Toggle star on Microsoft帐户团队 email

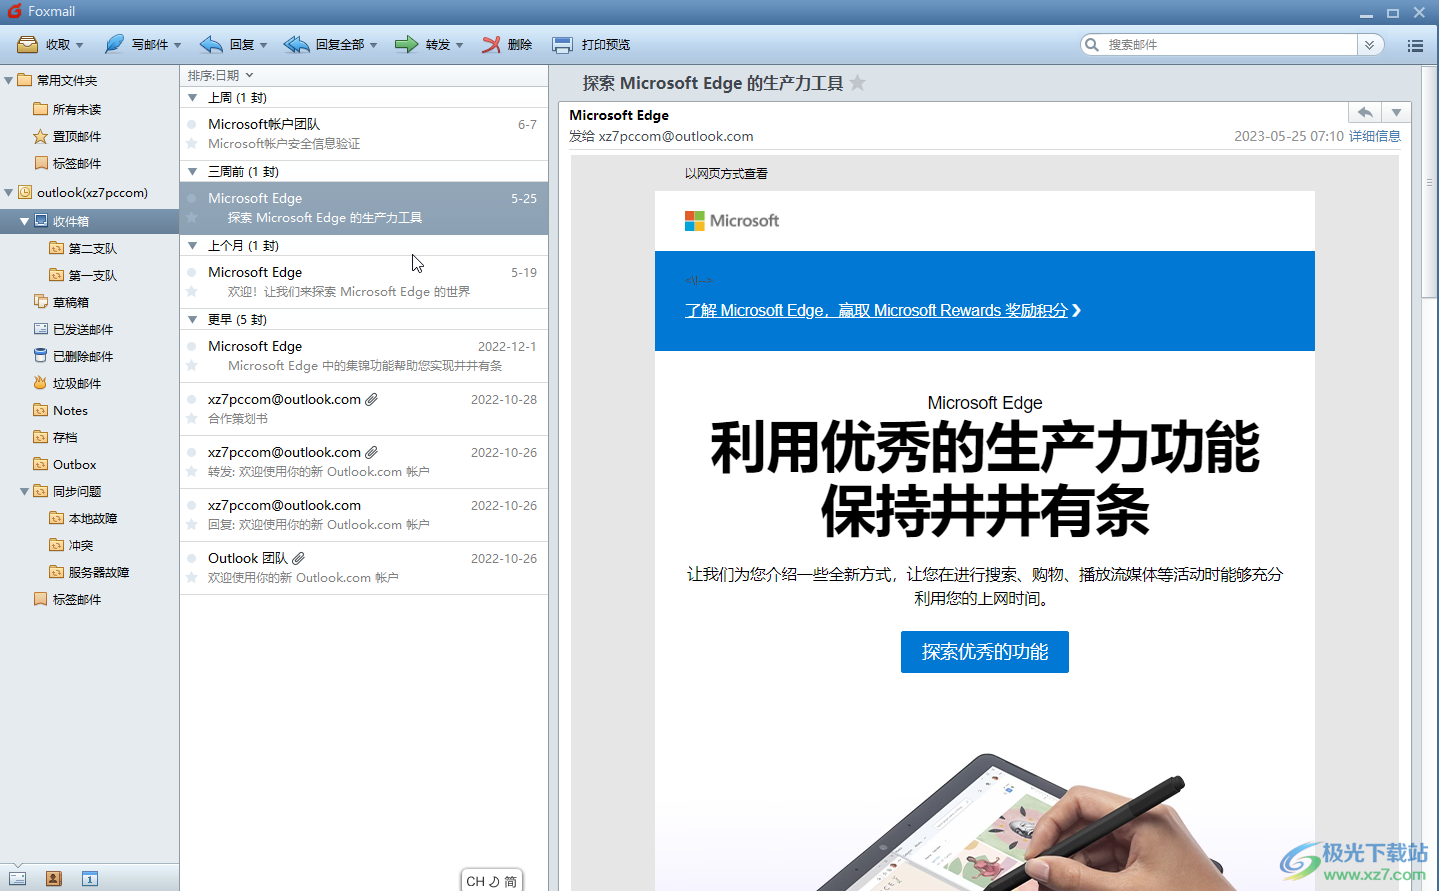coord(192,144)
